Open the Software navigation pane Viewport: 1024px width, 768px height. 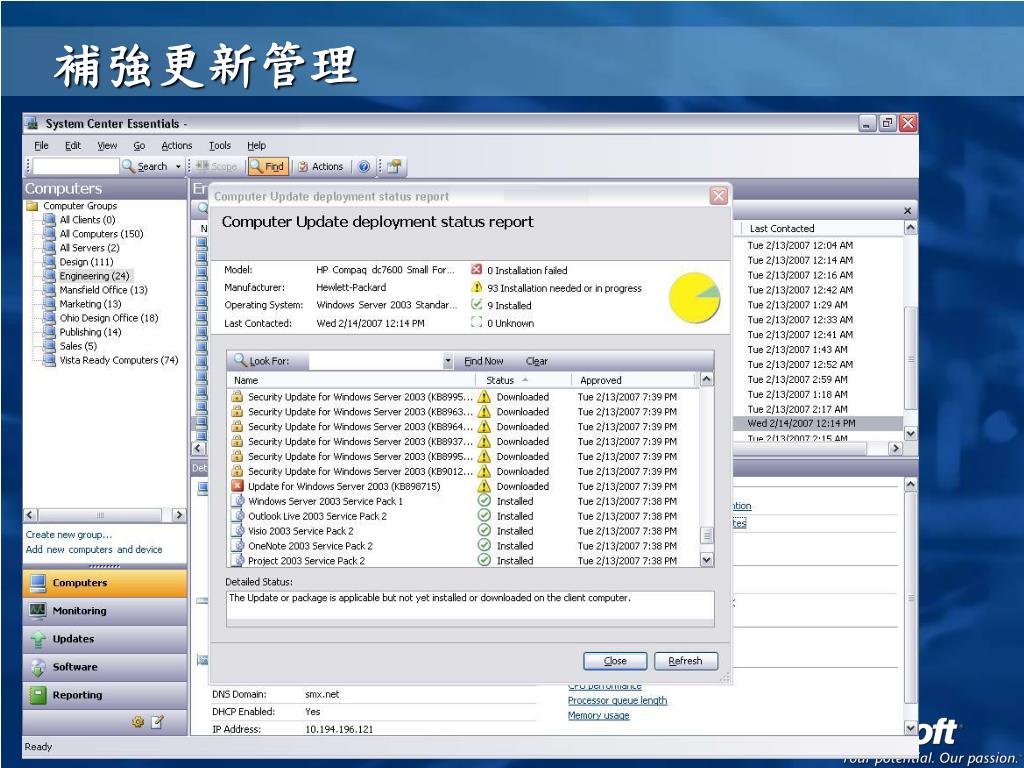tap(105, 667)
